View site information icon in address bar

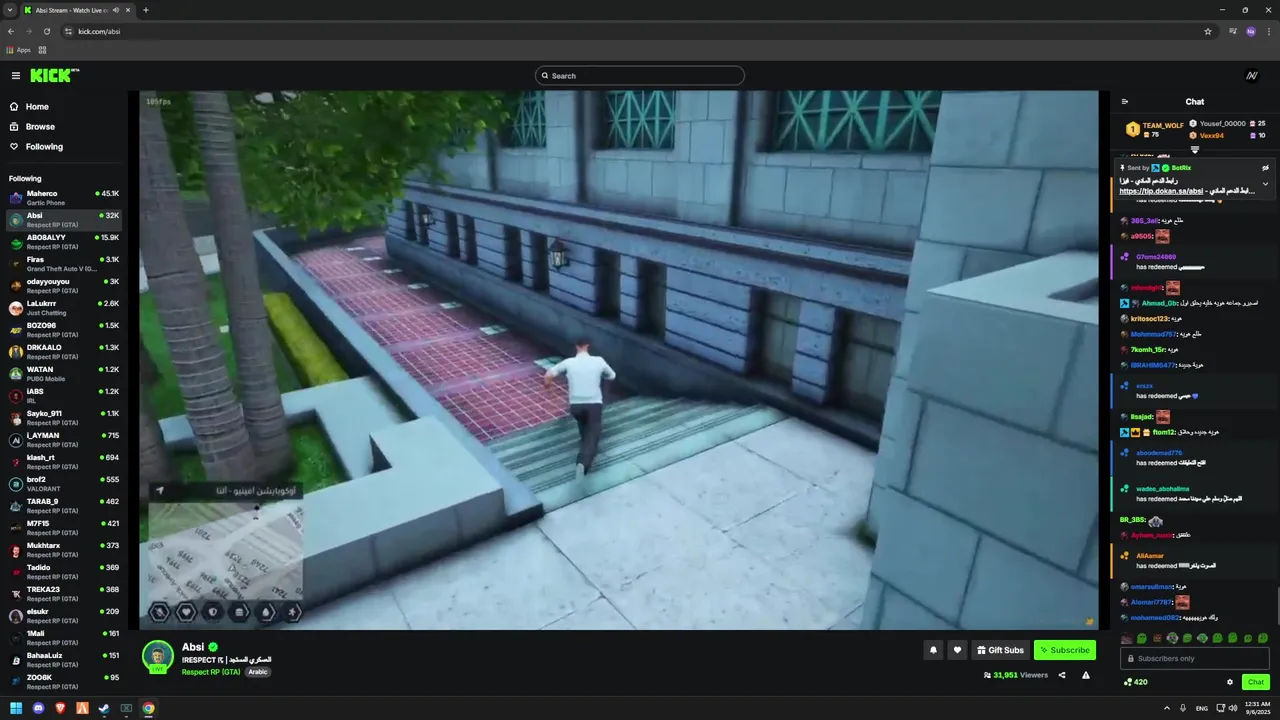tap(69, 31)
